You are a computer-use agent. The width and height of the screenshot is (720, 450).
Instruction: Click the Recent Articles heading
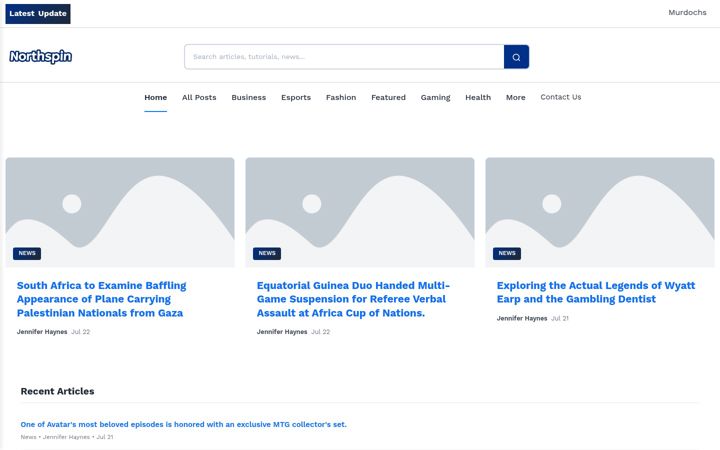[57, 391]
